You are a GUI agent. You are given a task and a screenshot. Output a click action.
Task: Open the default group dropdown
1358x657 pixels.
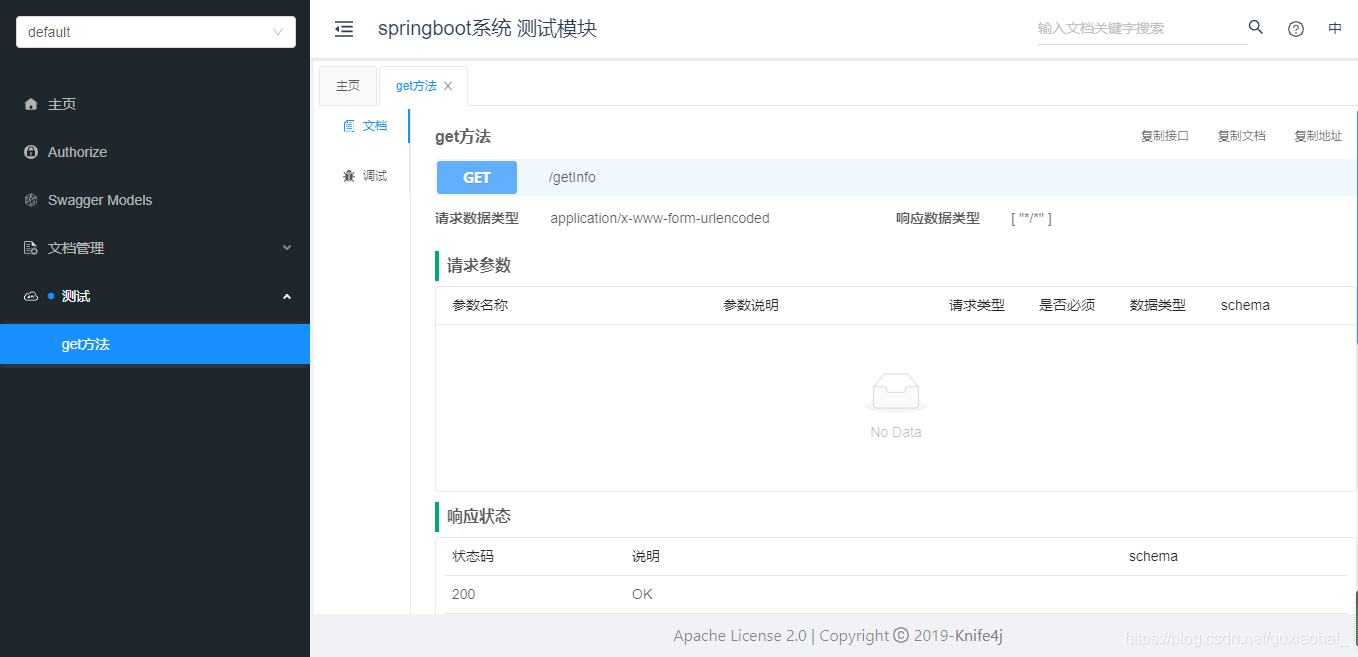coord(155,31)
